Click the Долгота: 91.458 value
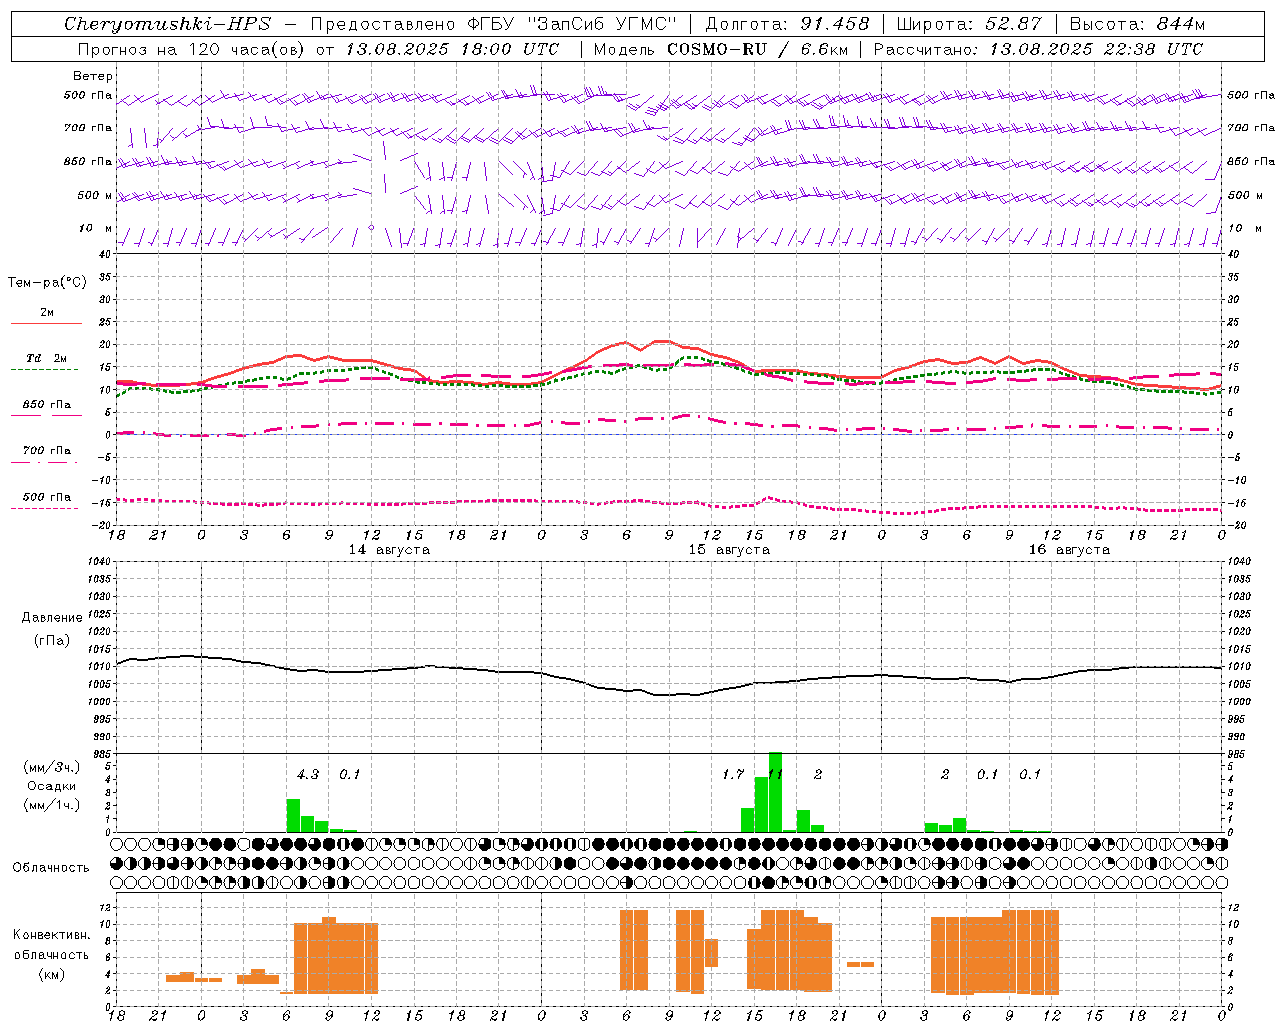The image size is (1280, 1024). point(787,24)
